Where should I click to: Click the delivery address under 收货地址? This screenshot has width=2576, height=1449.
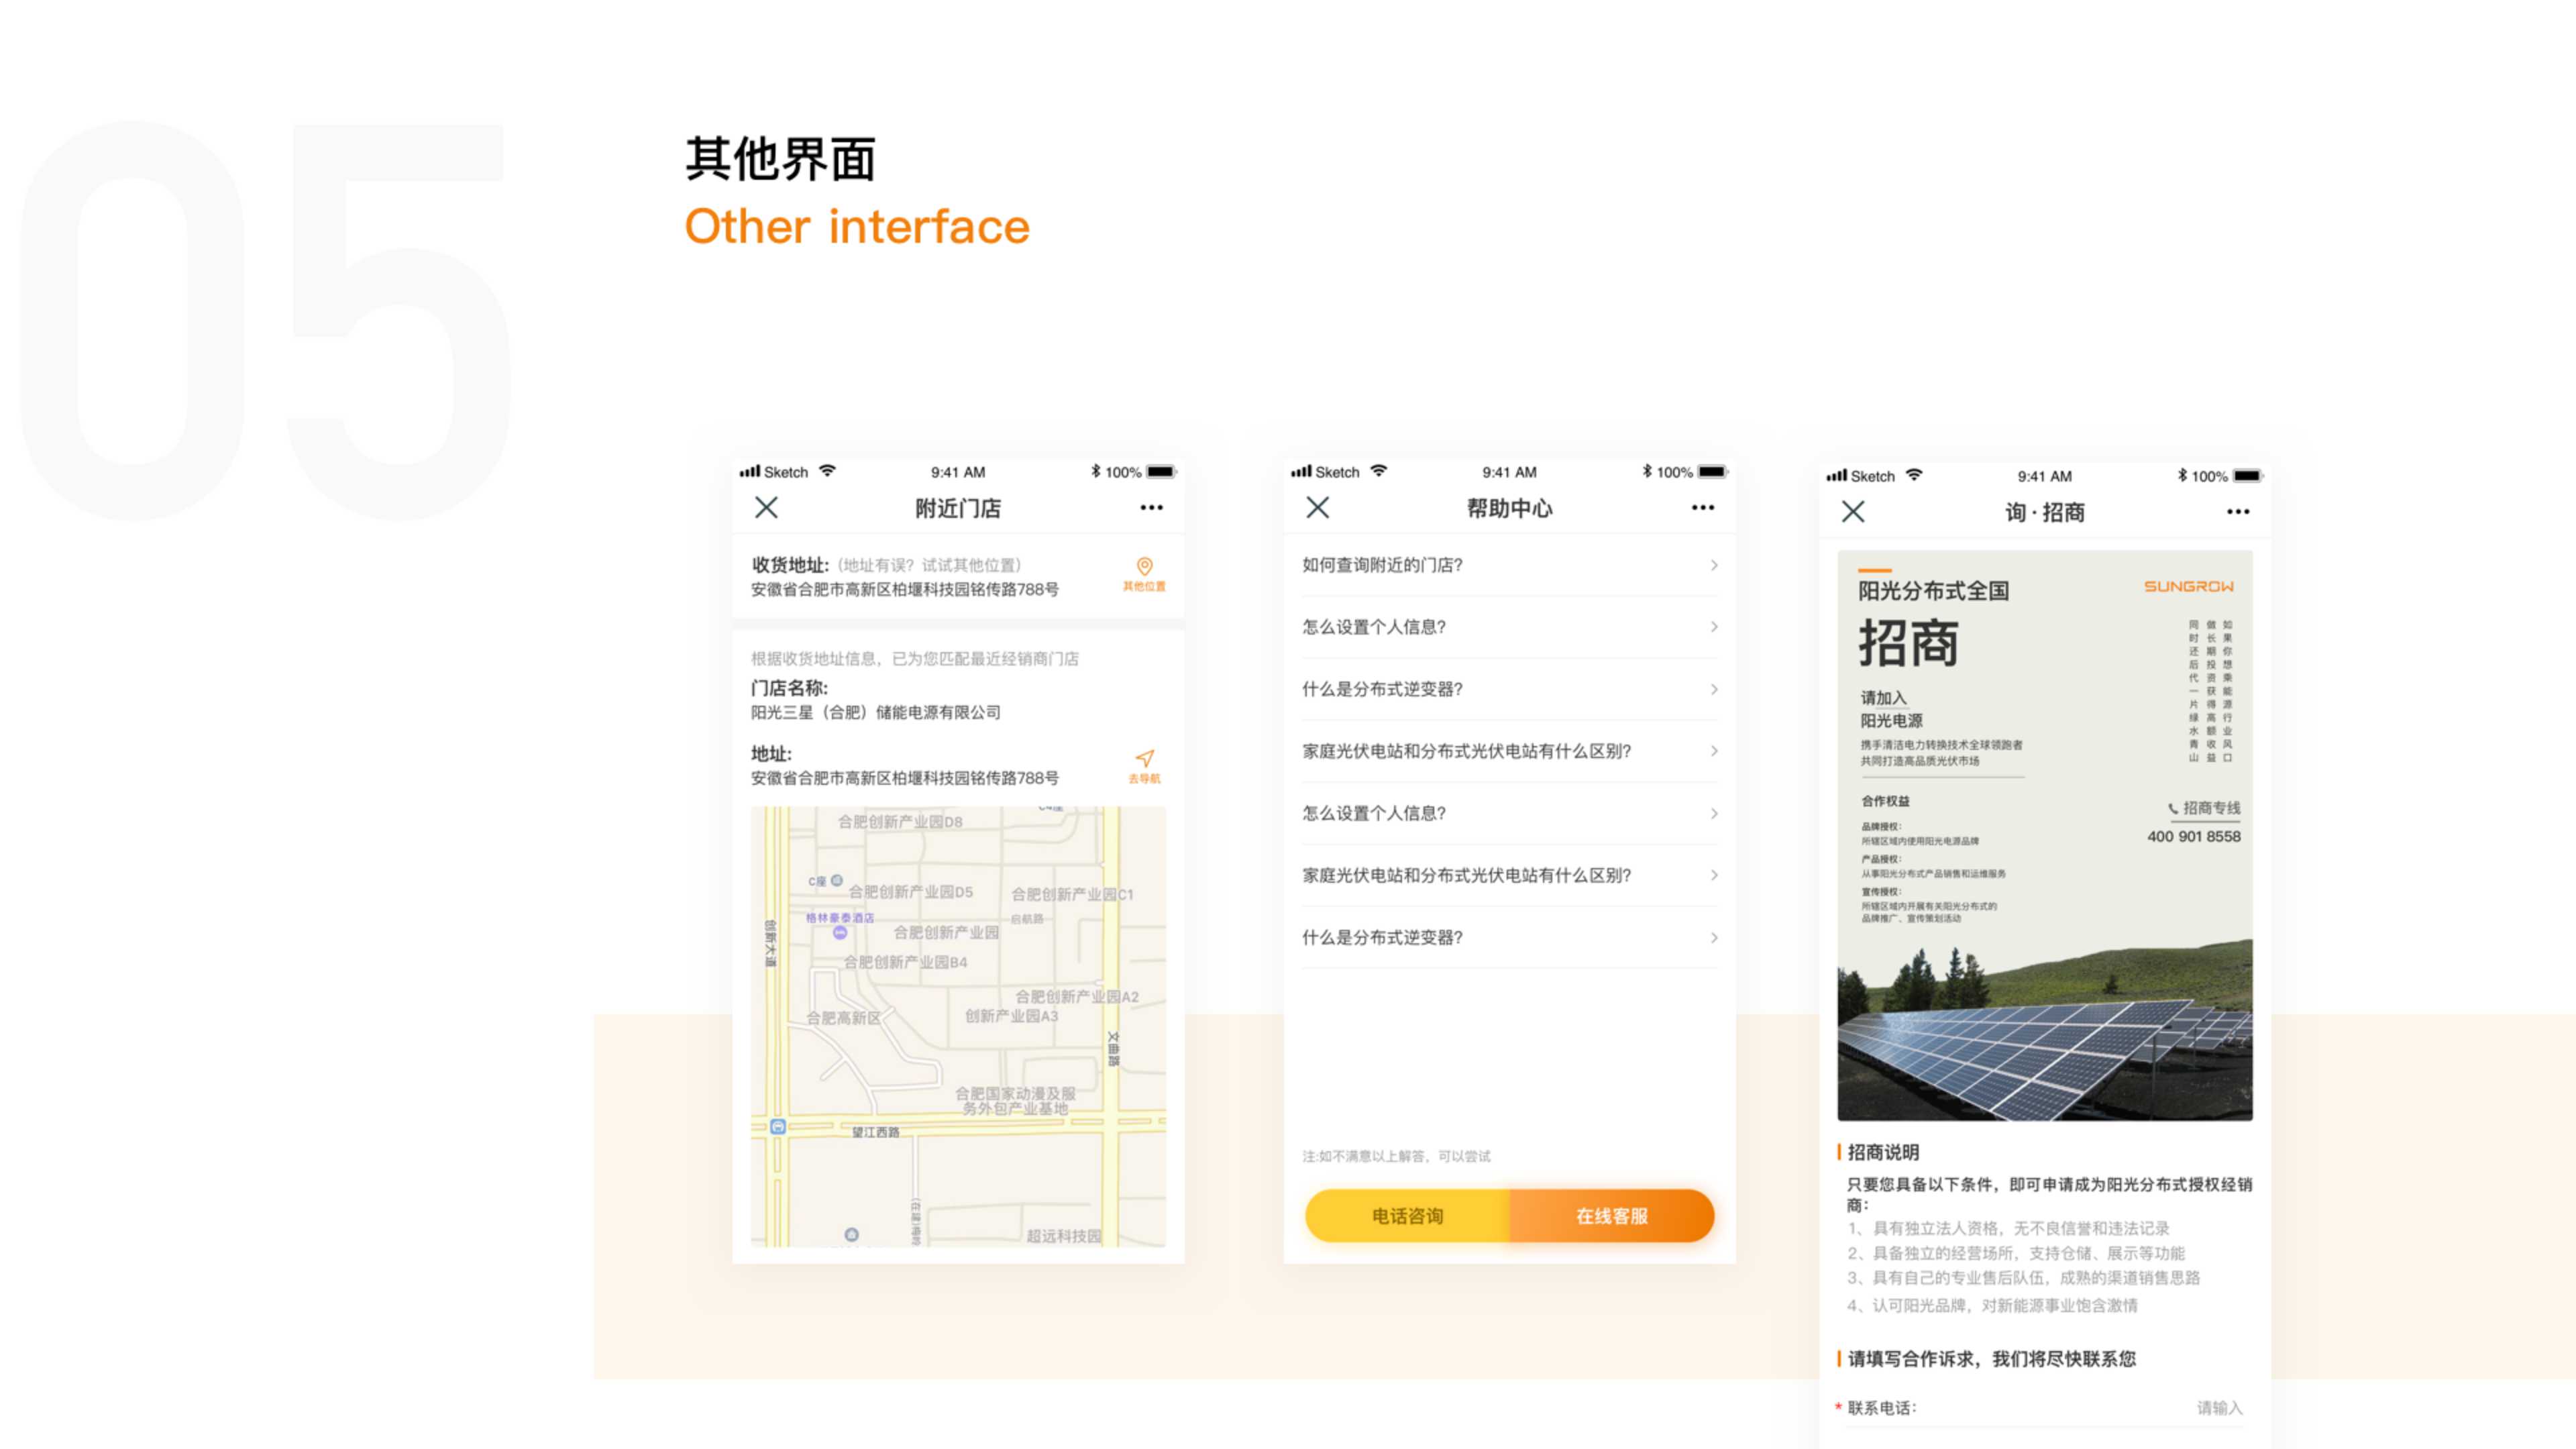pos(905,590)
